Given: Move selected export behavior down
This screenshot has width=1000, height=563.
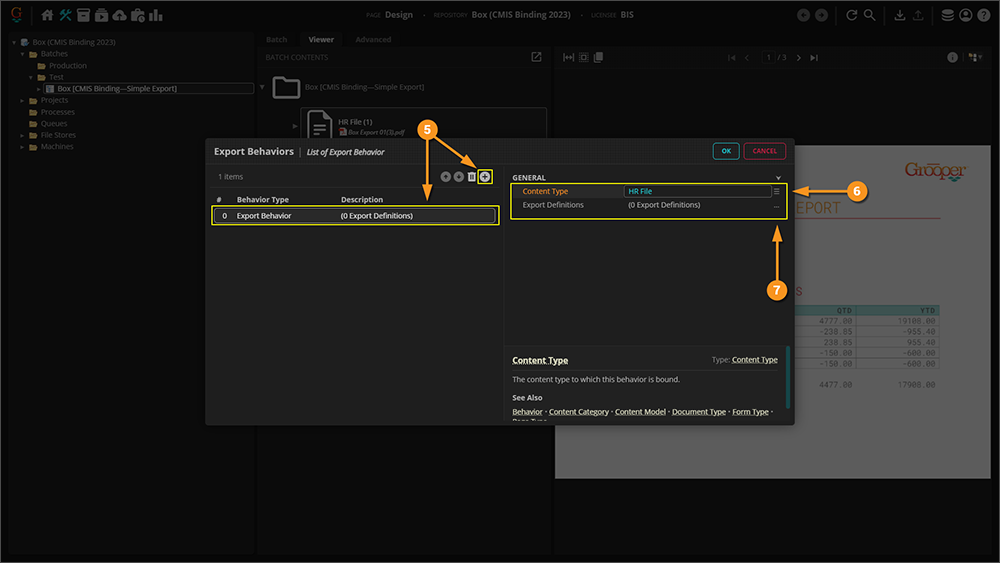Looking at the screenshot, I should coord(459,177).
